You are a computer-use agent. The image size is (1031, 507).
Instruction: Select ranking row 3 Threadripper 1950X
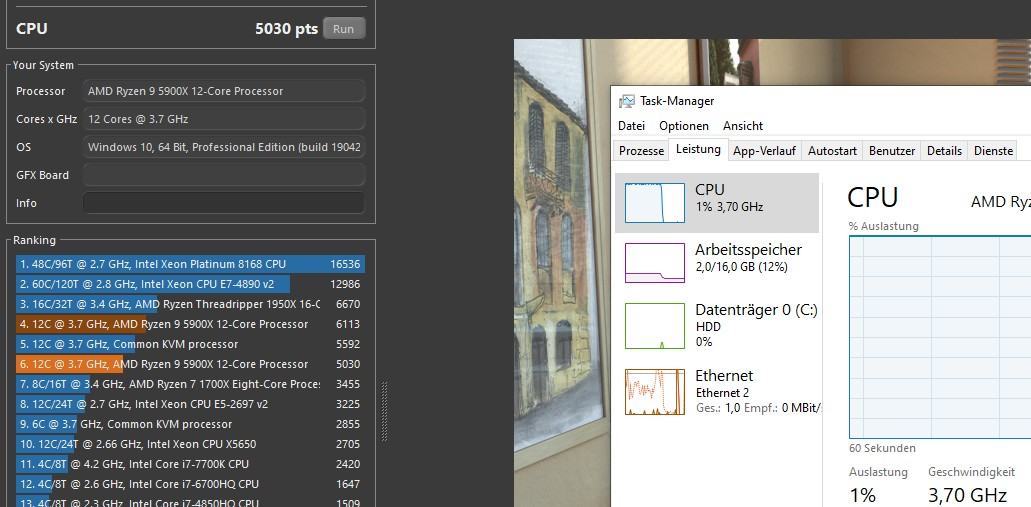tap(190, 304)
